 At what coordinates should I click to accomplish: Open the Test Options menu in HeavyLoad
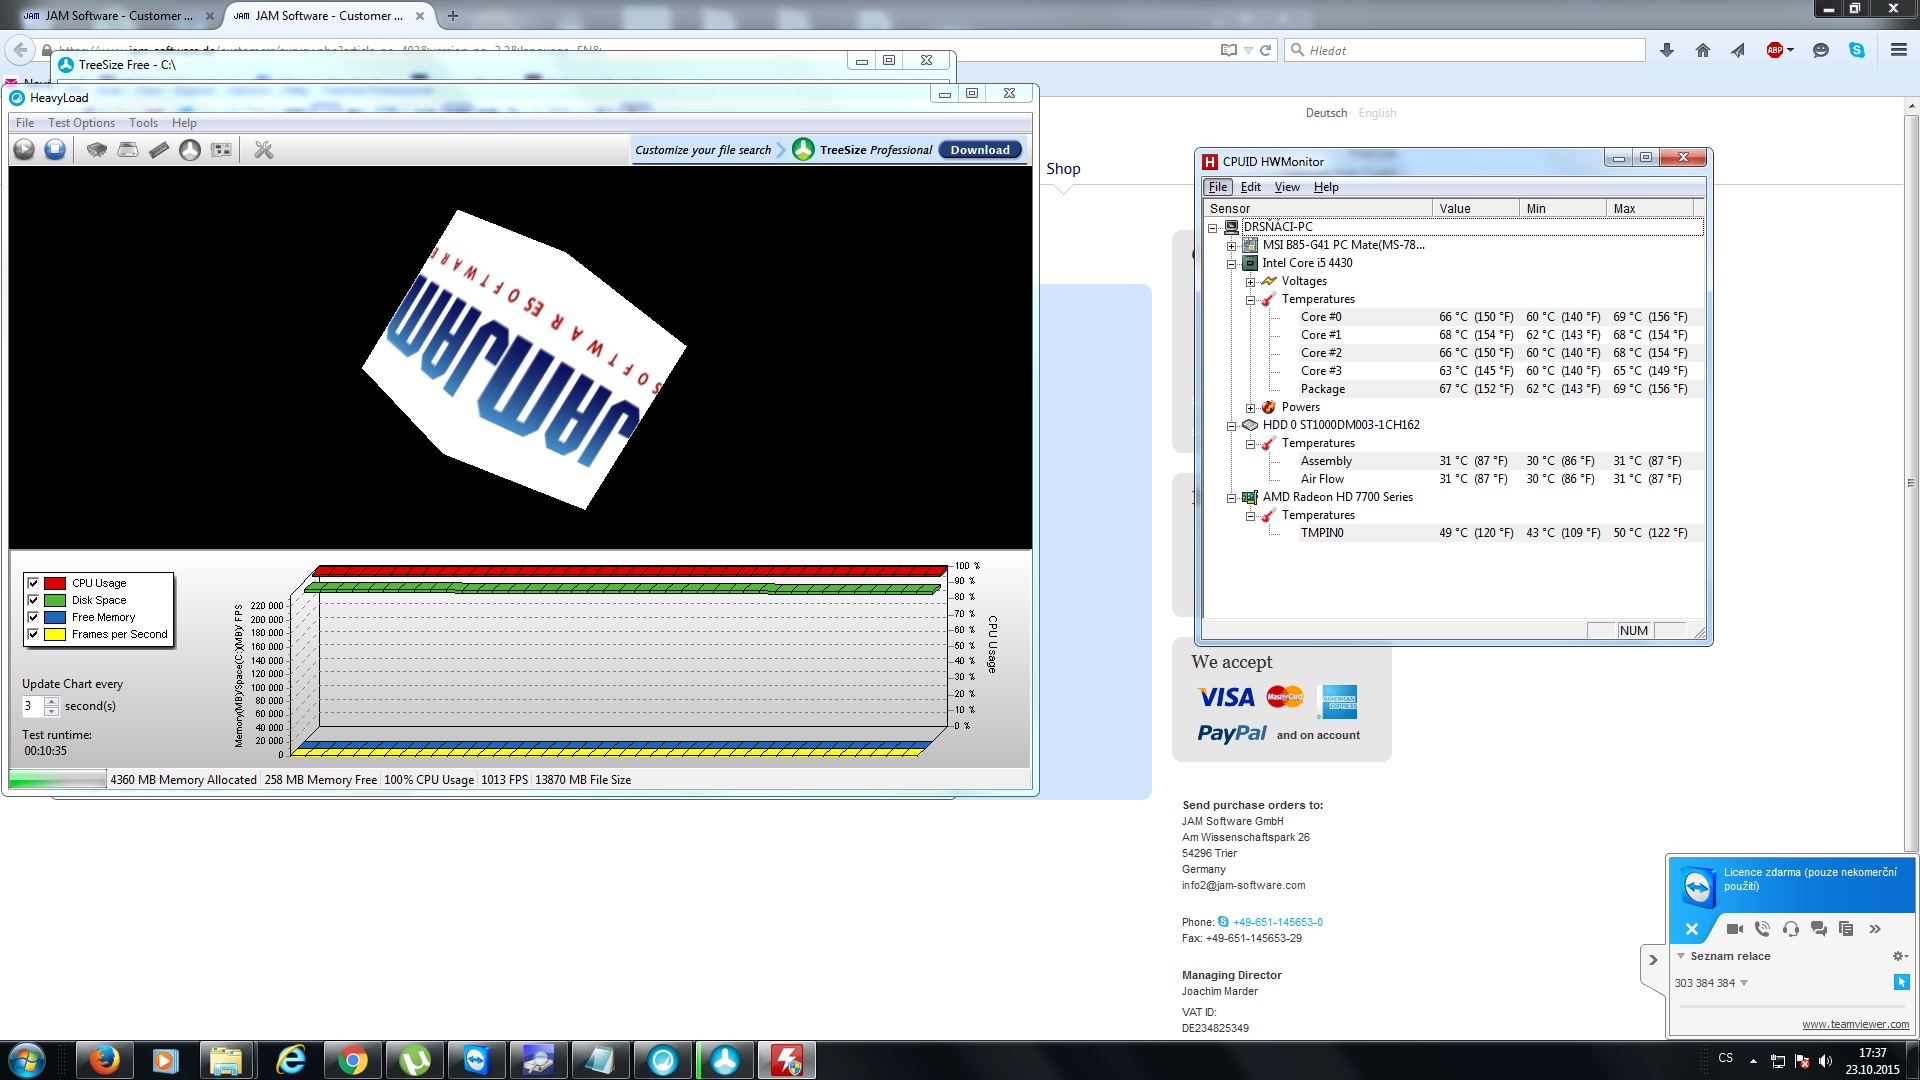81,123
